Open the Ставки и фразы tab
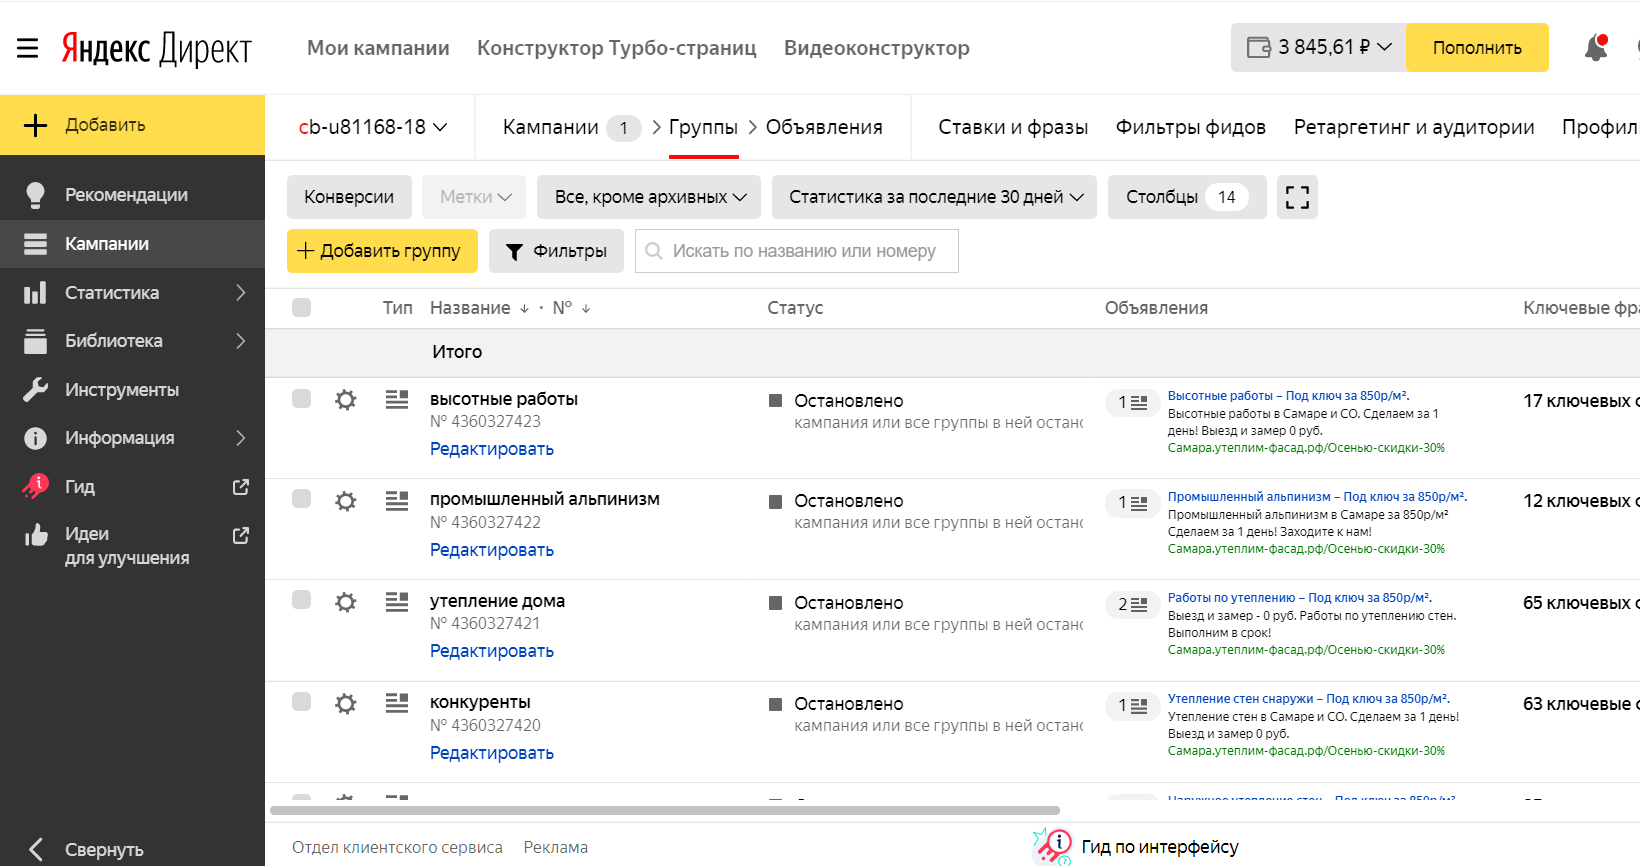Viewport: 1640px width, 866px height. 1013,127
